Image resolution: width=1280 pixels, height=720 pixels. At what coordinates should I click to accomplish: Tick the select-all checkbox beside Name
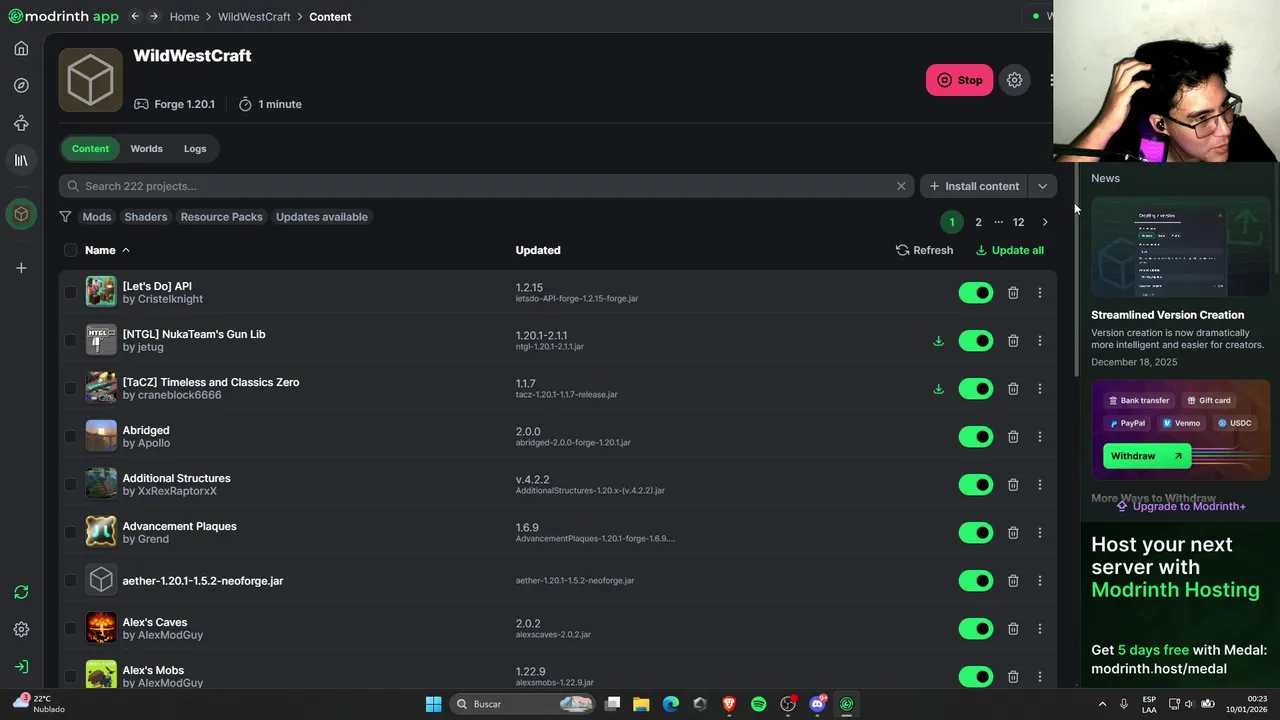(70, 250)
